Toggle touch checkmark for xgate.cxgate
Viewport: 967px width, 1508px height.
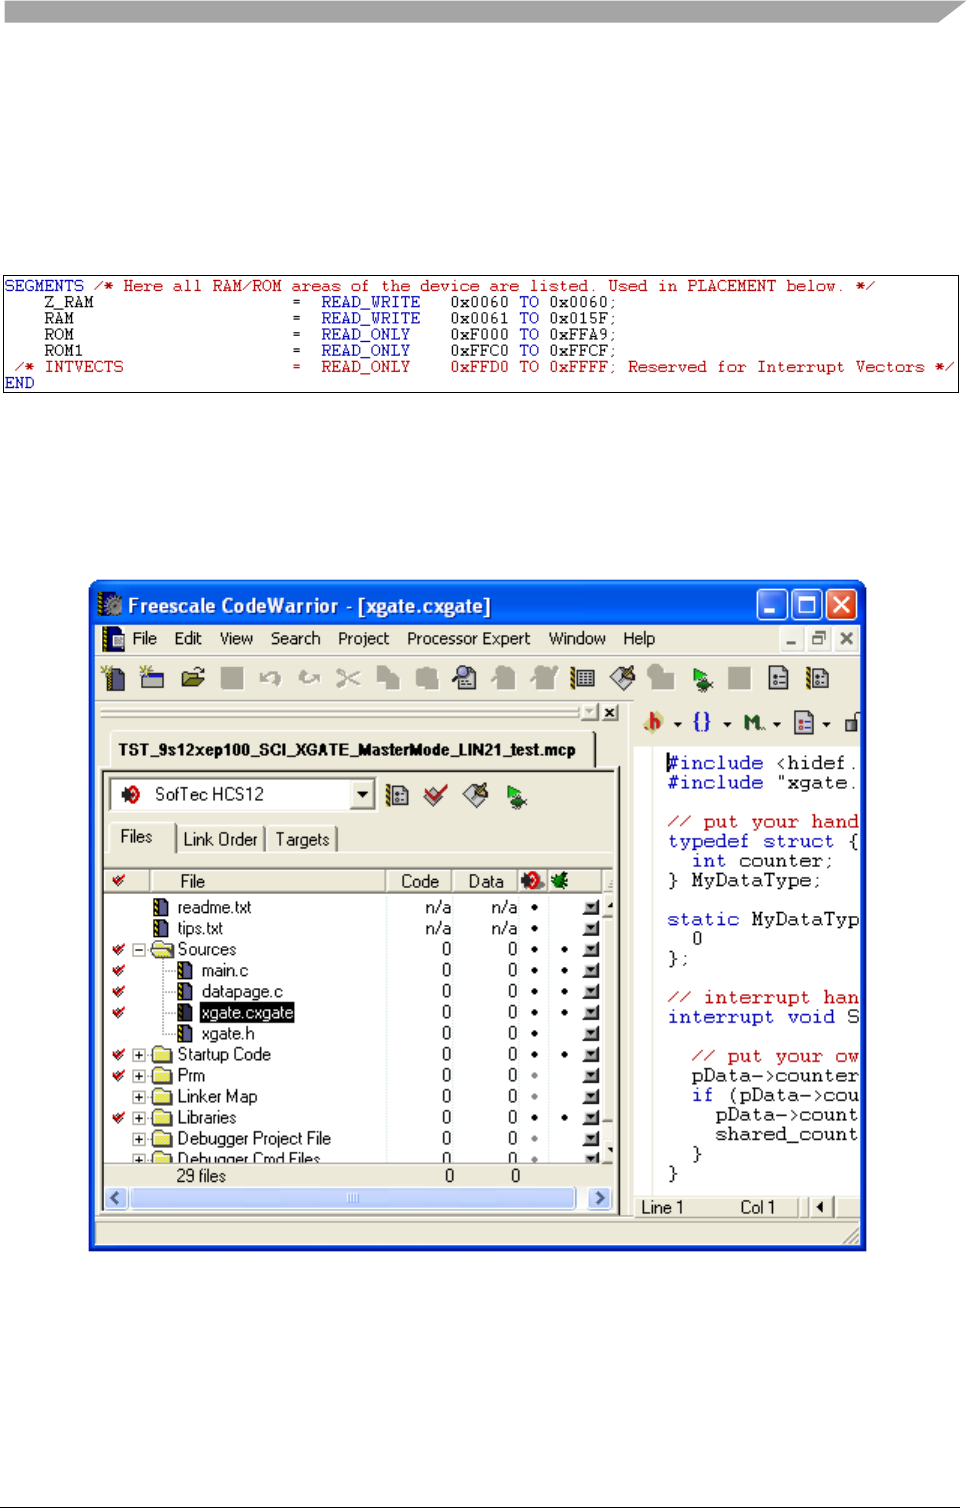click(x=119, y=1012)
